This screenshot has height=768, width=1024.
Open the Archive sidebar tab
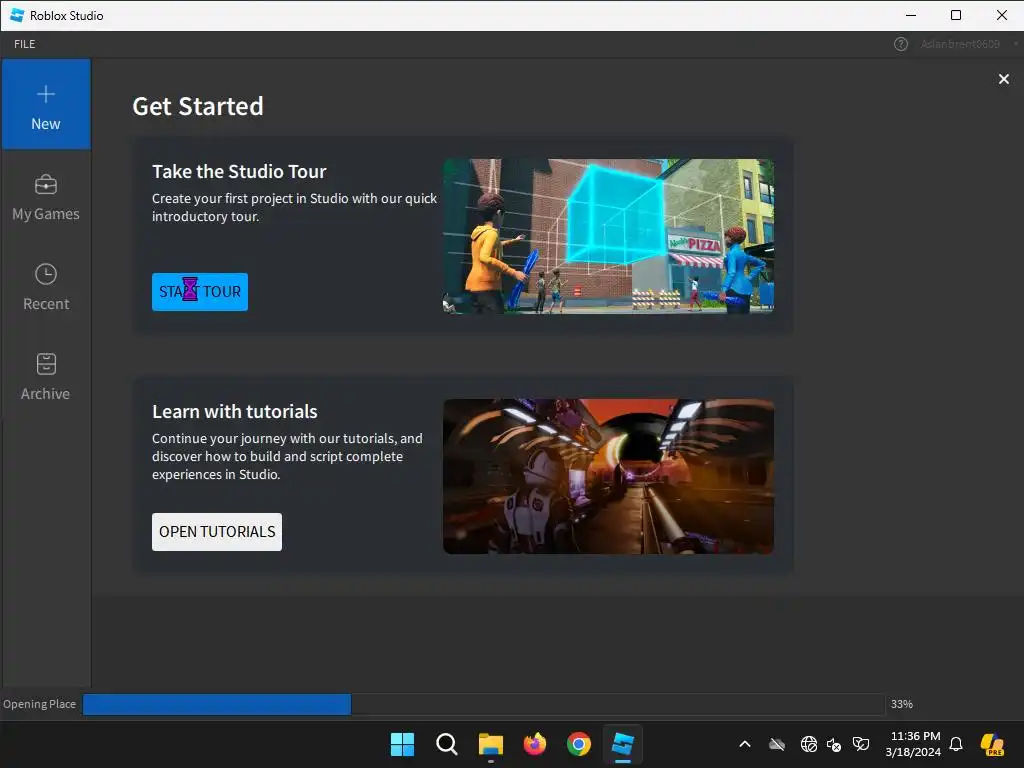click(x=46, y=377)
